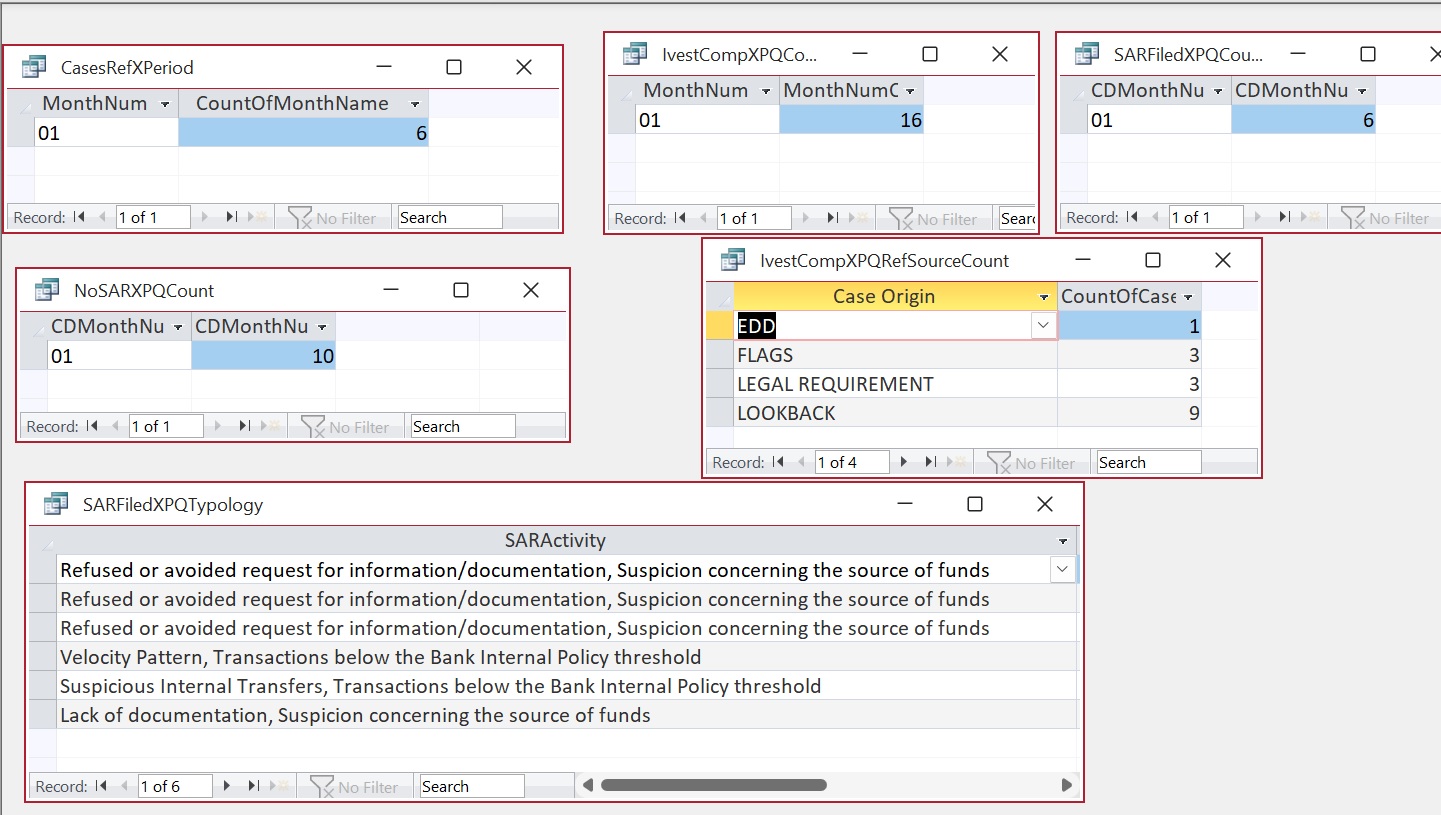The height and width of the screenshot is (815, 1441).
Task: Open Case Origin column header dropdown
Action: [1044, 297]
